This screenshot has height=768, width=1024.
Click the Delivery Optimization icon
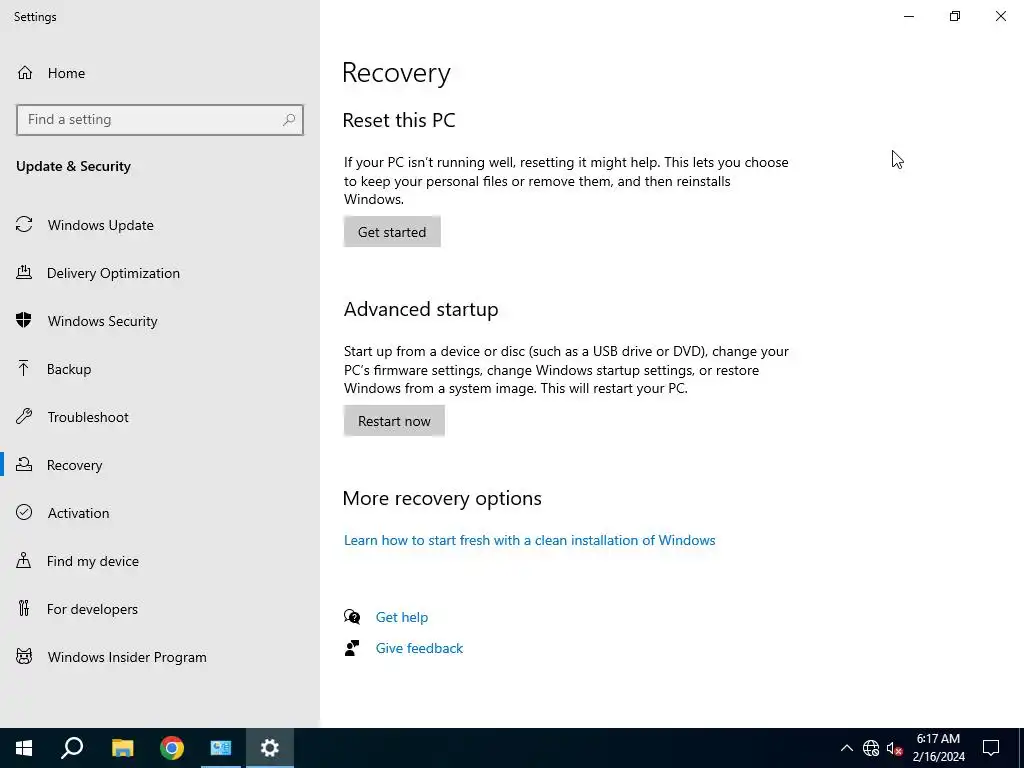[x=24, y=272]
